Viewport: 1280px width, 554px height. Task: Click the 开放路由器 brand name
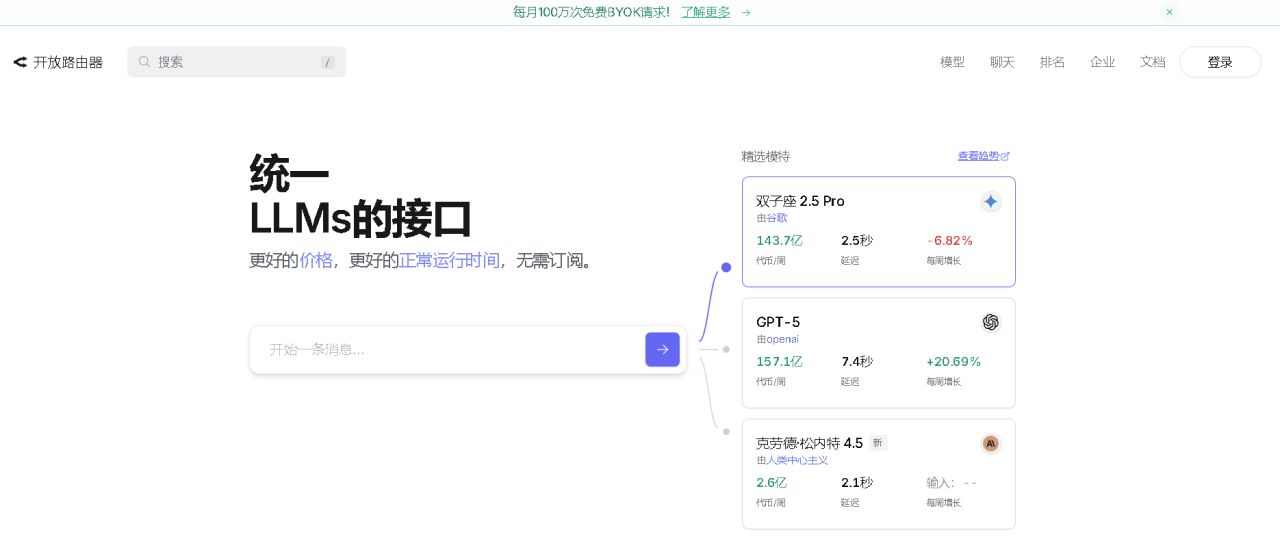pos(68,62)
